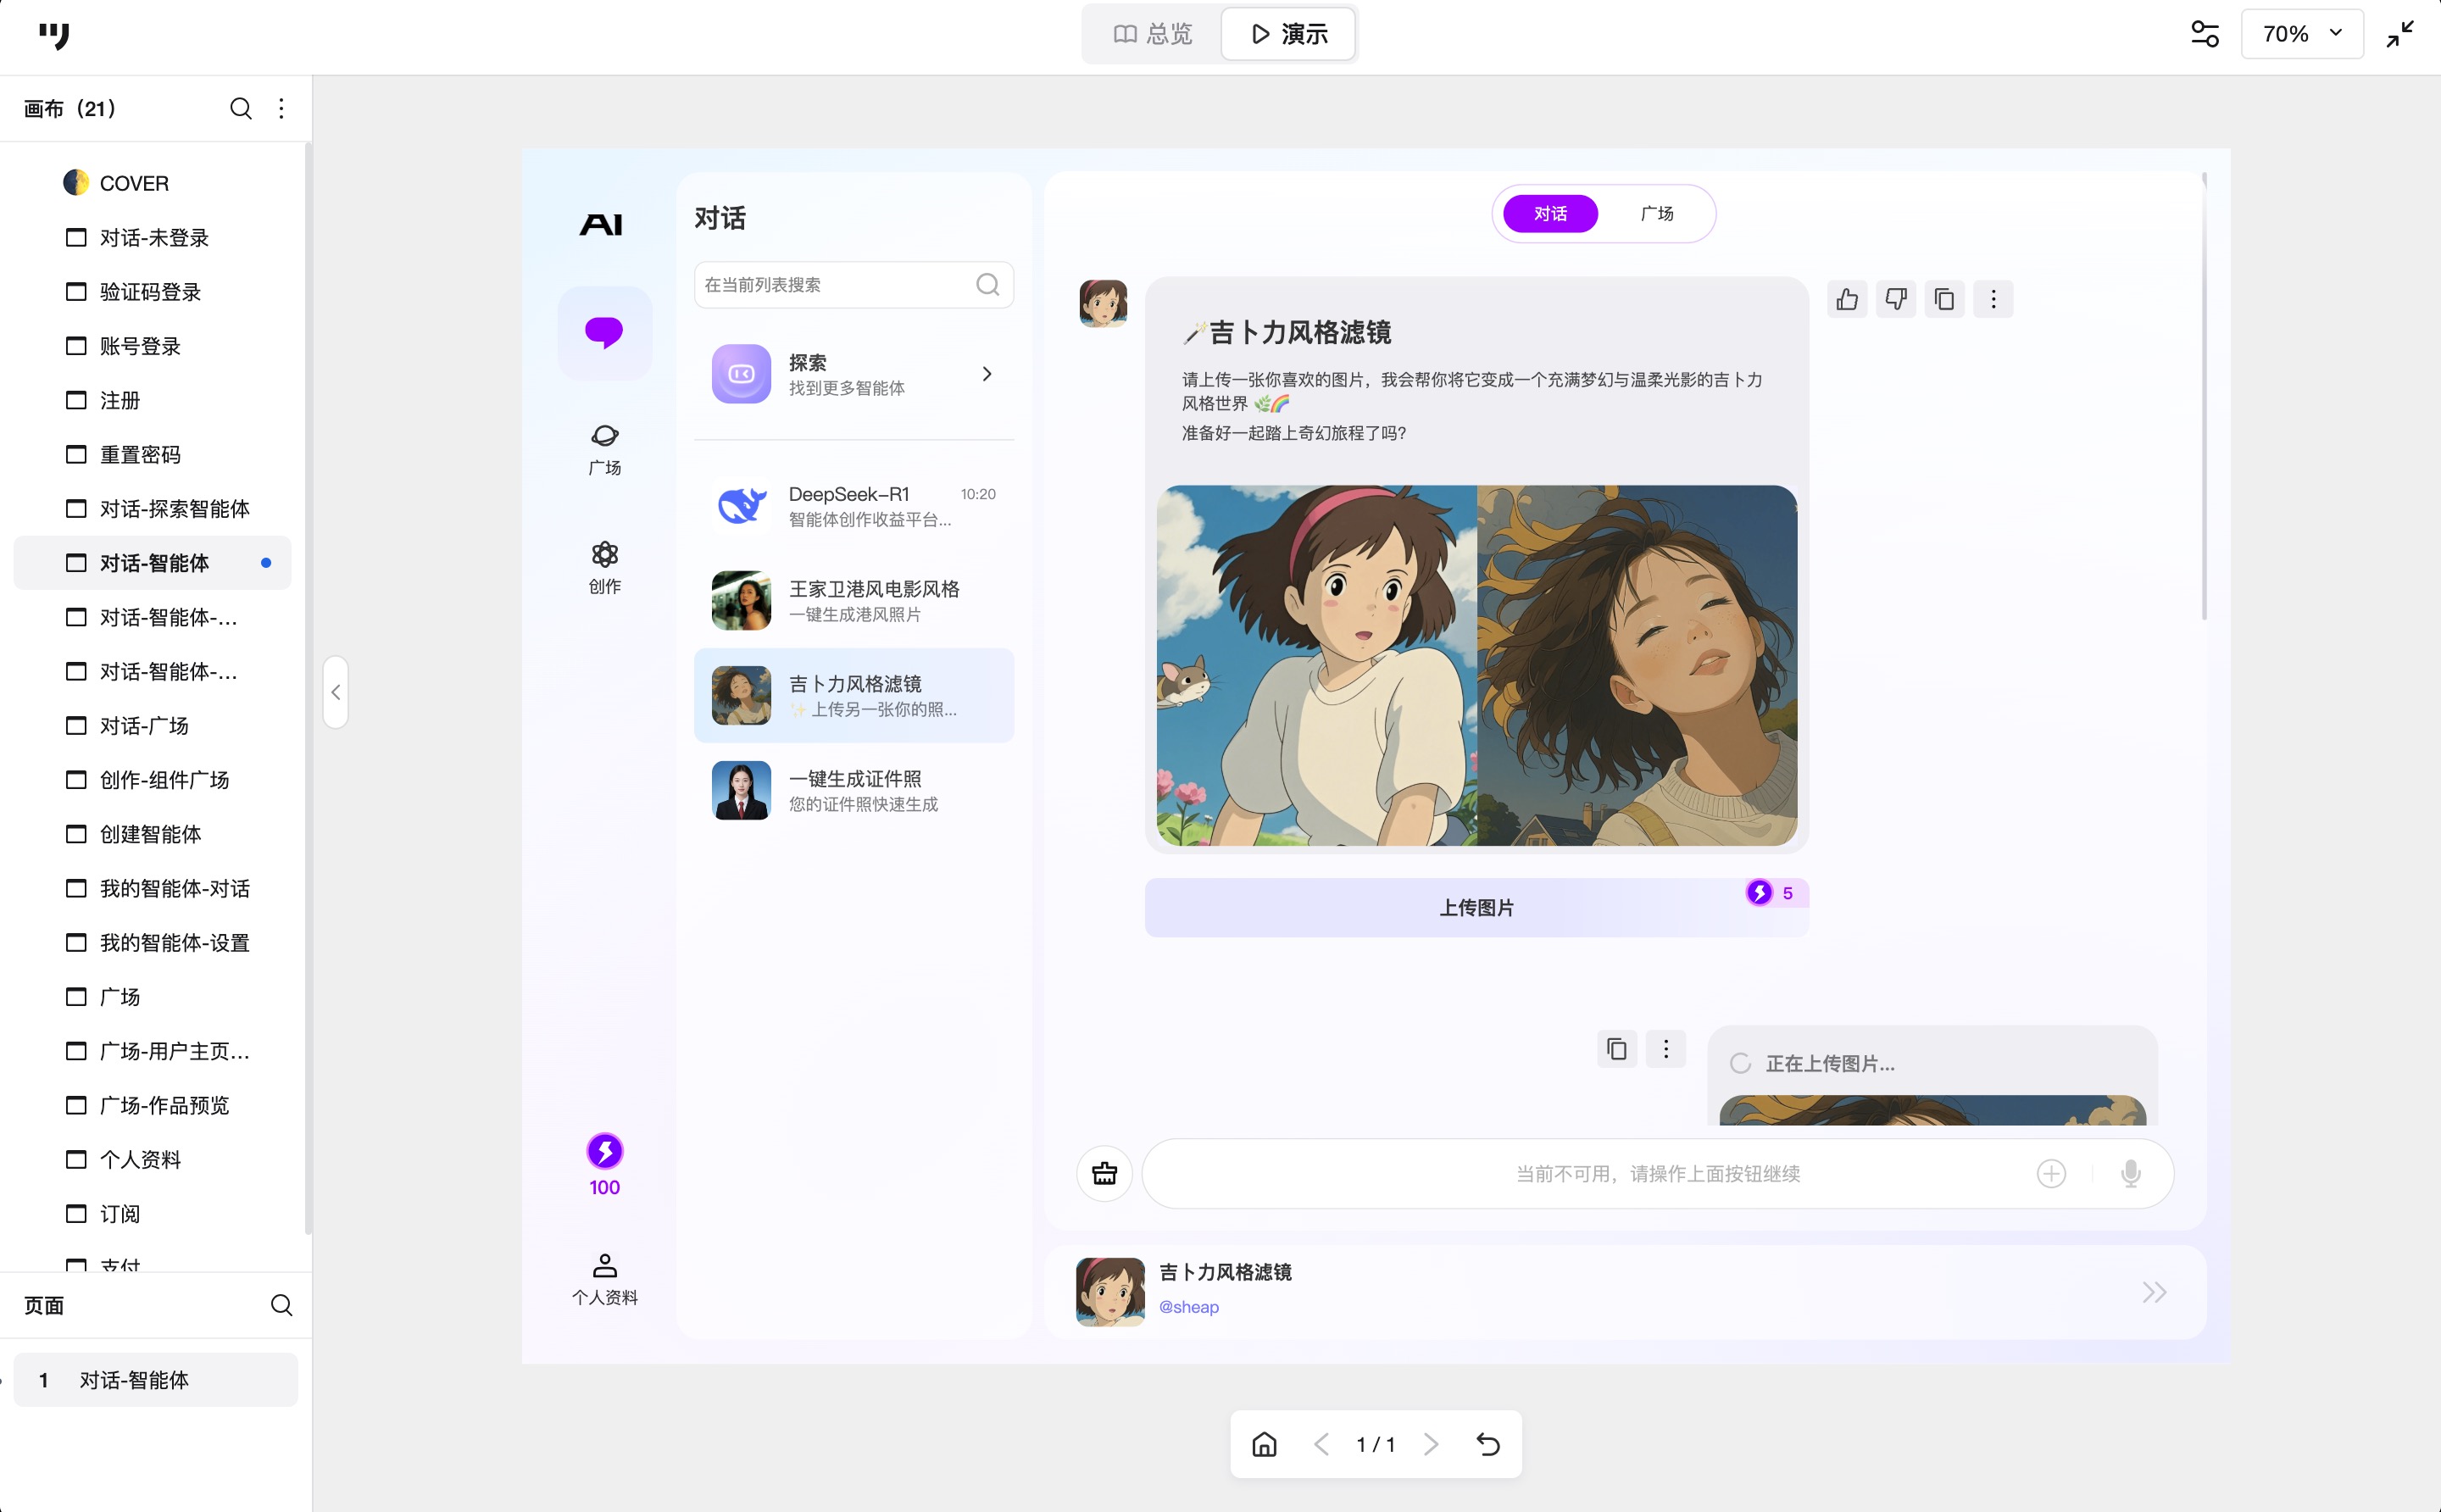
Task: Click the disabled message input field
Action: pyautogui.click(x=1657, y=1173)
